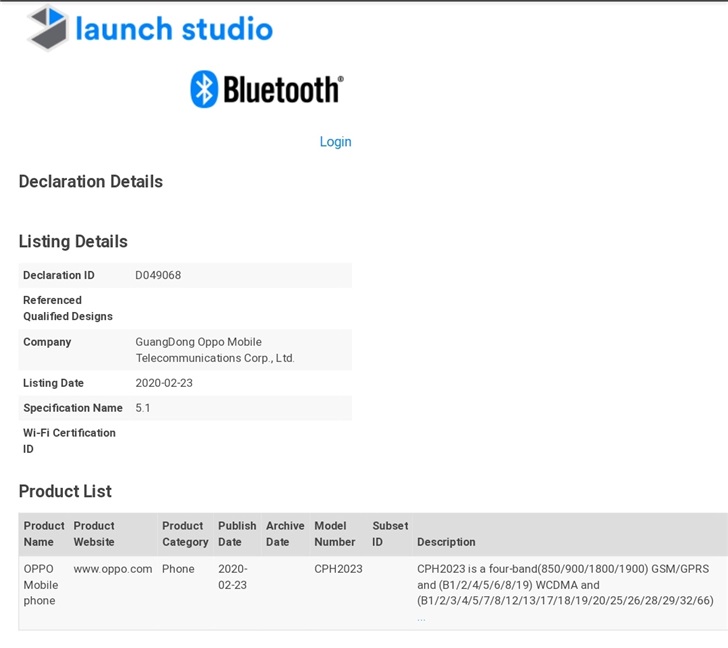Click the launch studio logo icon
This screenshot has height=648, width=728.
coord(48,28)
